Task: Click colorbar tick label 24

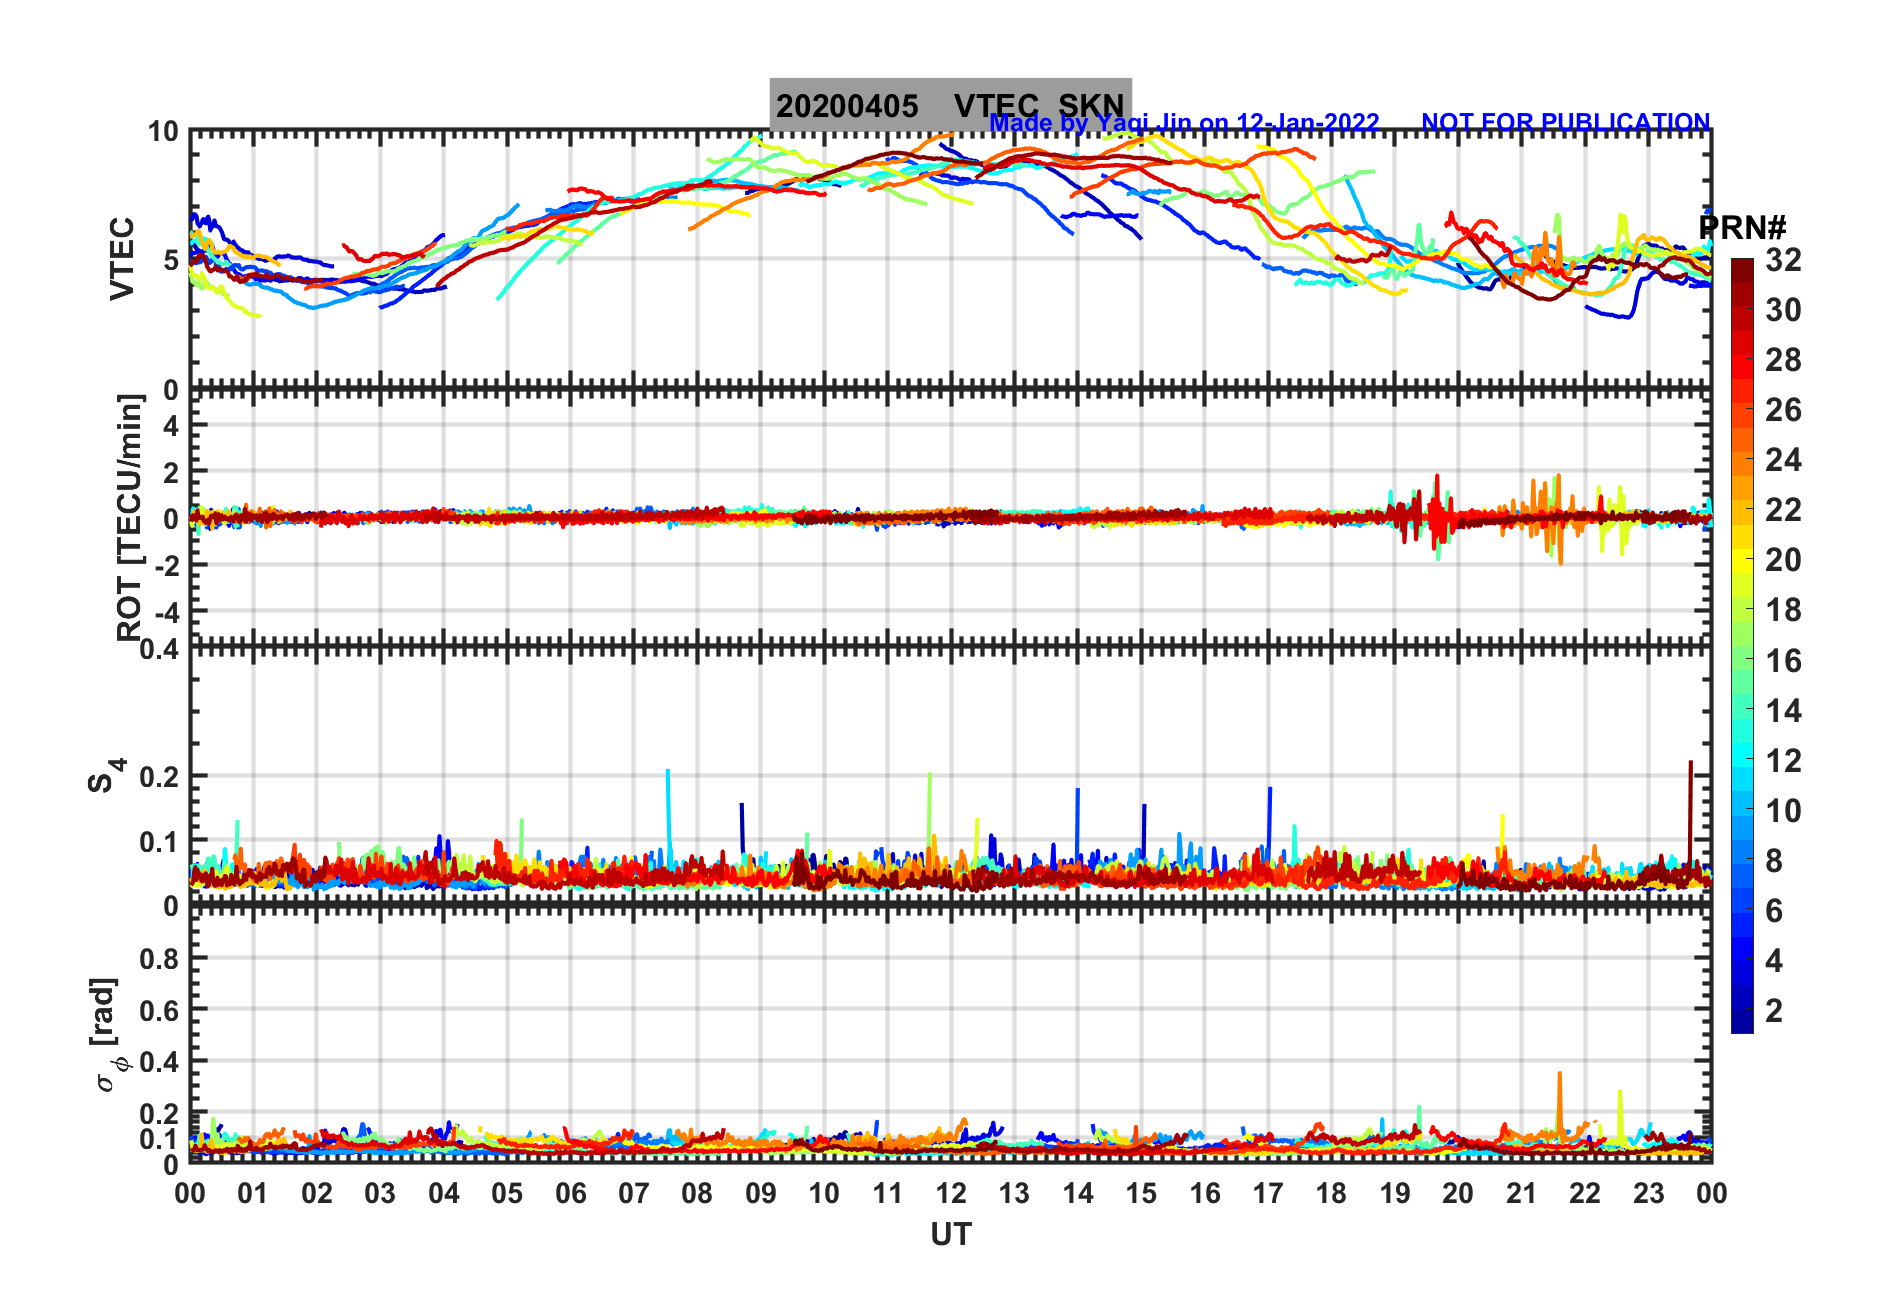Action: pos(1783,460)
